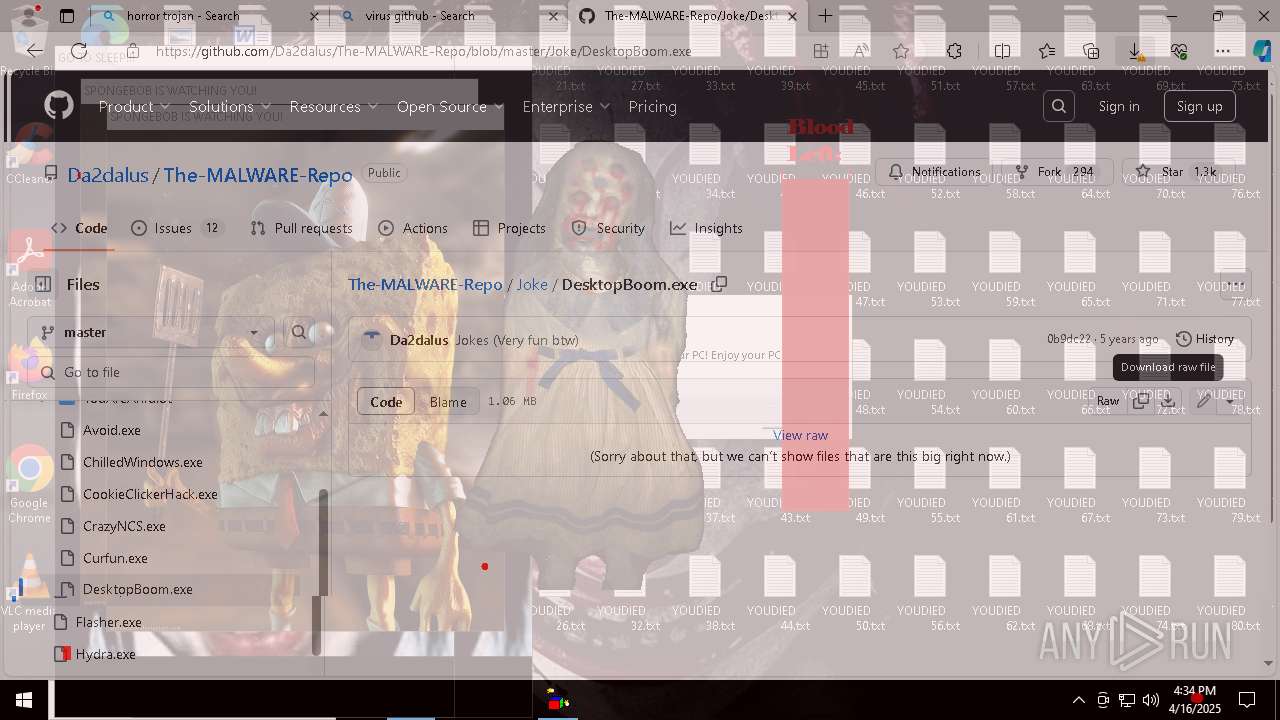
Task: Open more edit options caret
Action: (x=1231, y=400)
